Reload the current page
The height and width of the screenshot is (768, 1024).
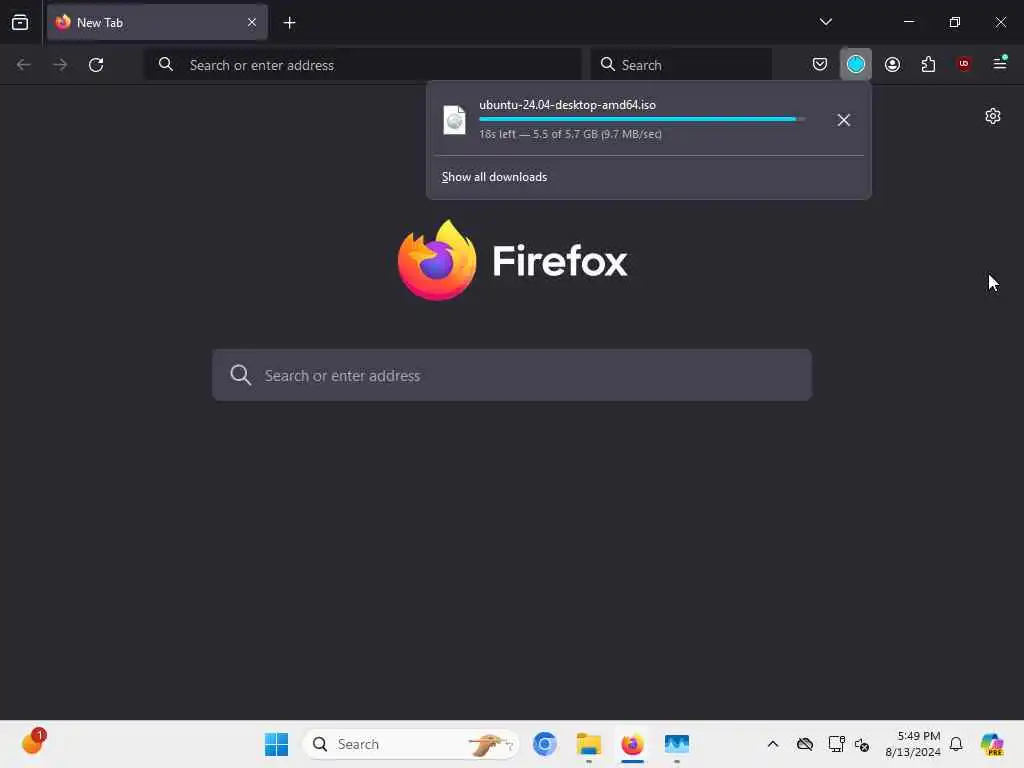(x=96, y=65)
